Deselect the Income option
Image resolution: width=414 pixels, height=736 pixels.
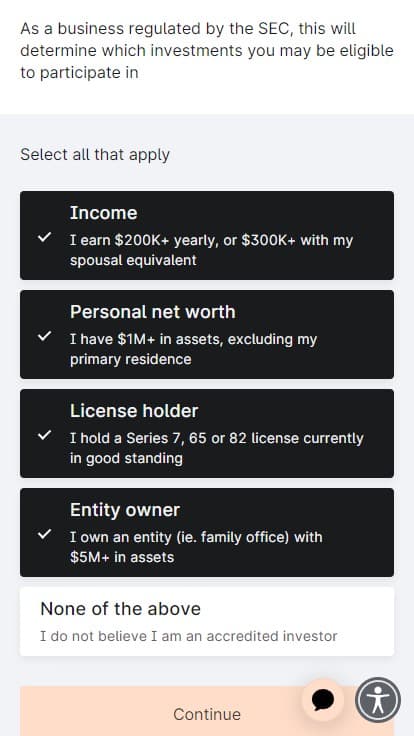[207, 235]
